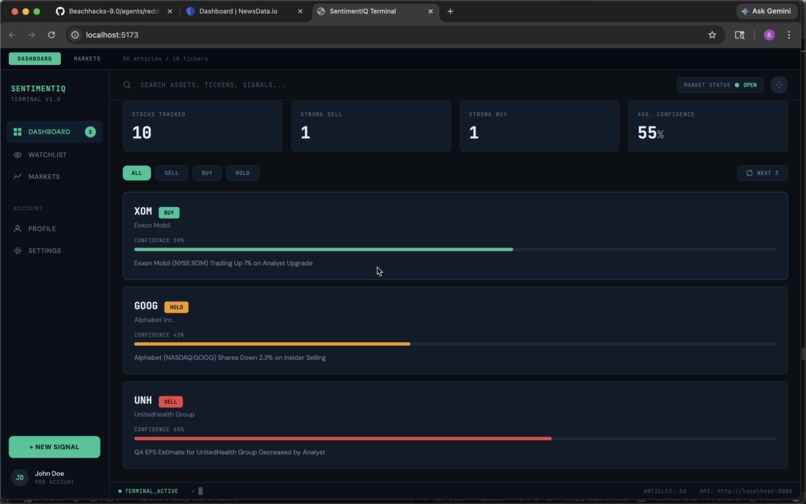This screenshot has height=504, width=806.
Task: Open Watchlist in the sidebar
Action: coord(54,155)
